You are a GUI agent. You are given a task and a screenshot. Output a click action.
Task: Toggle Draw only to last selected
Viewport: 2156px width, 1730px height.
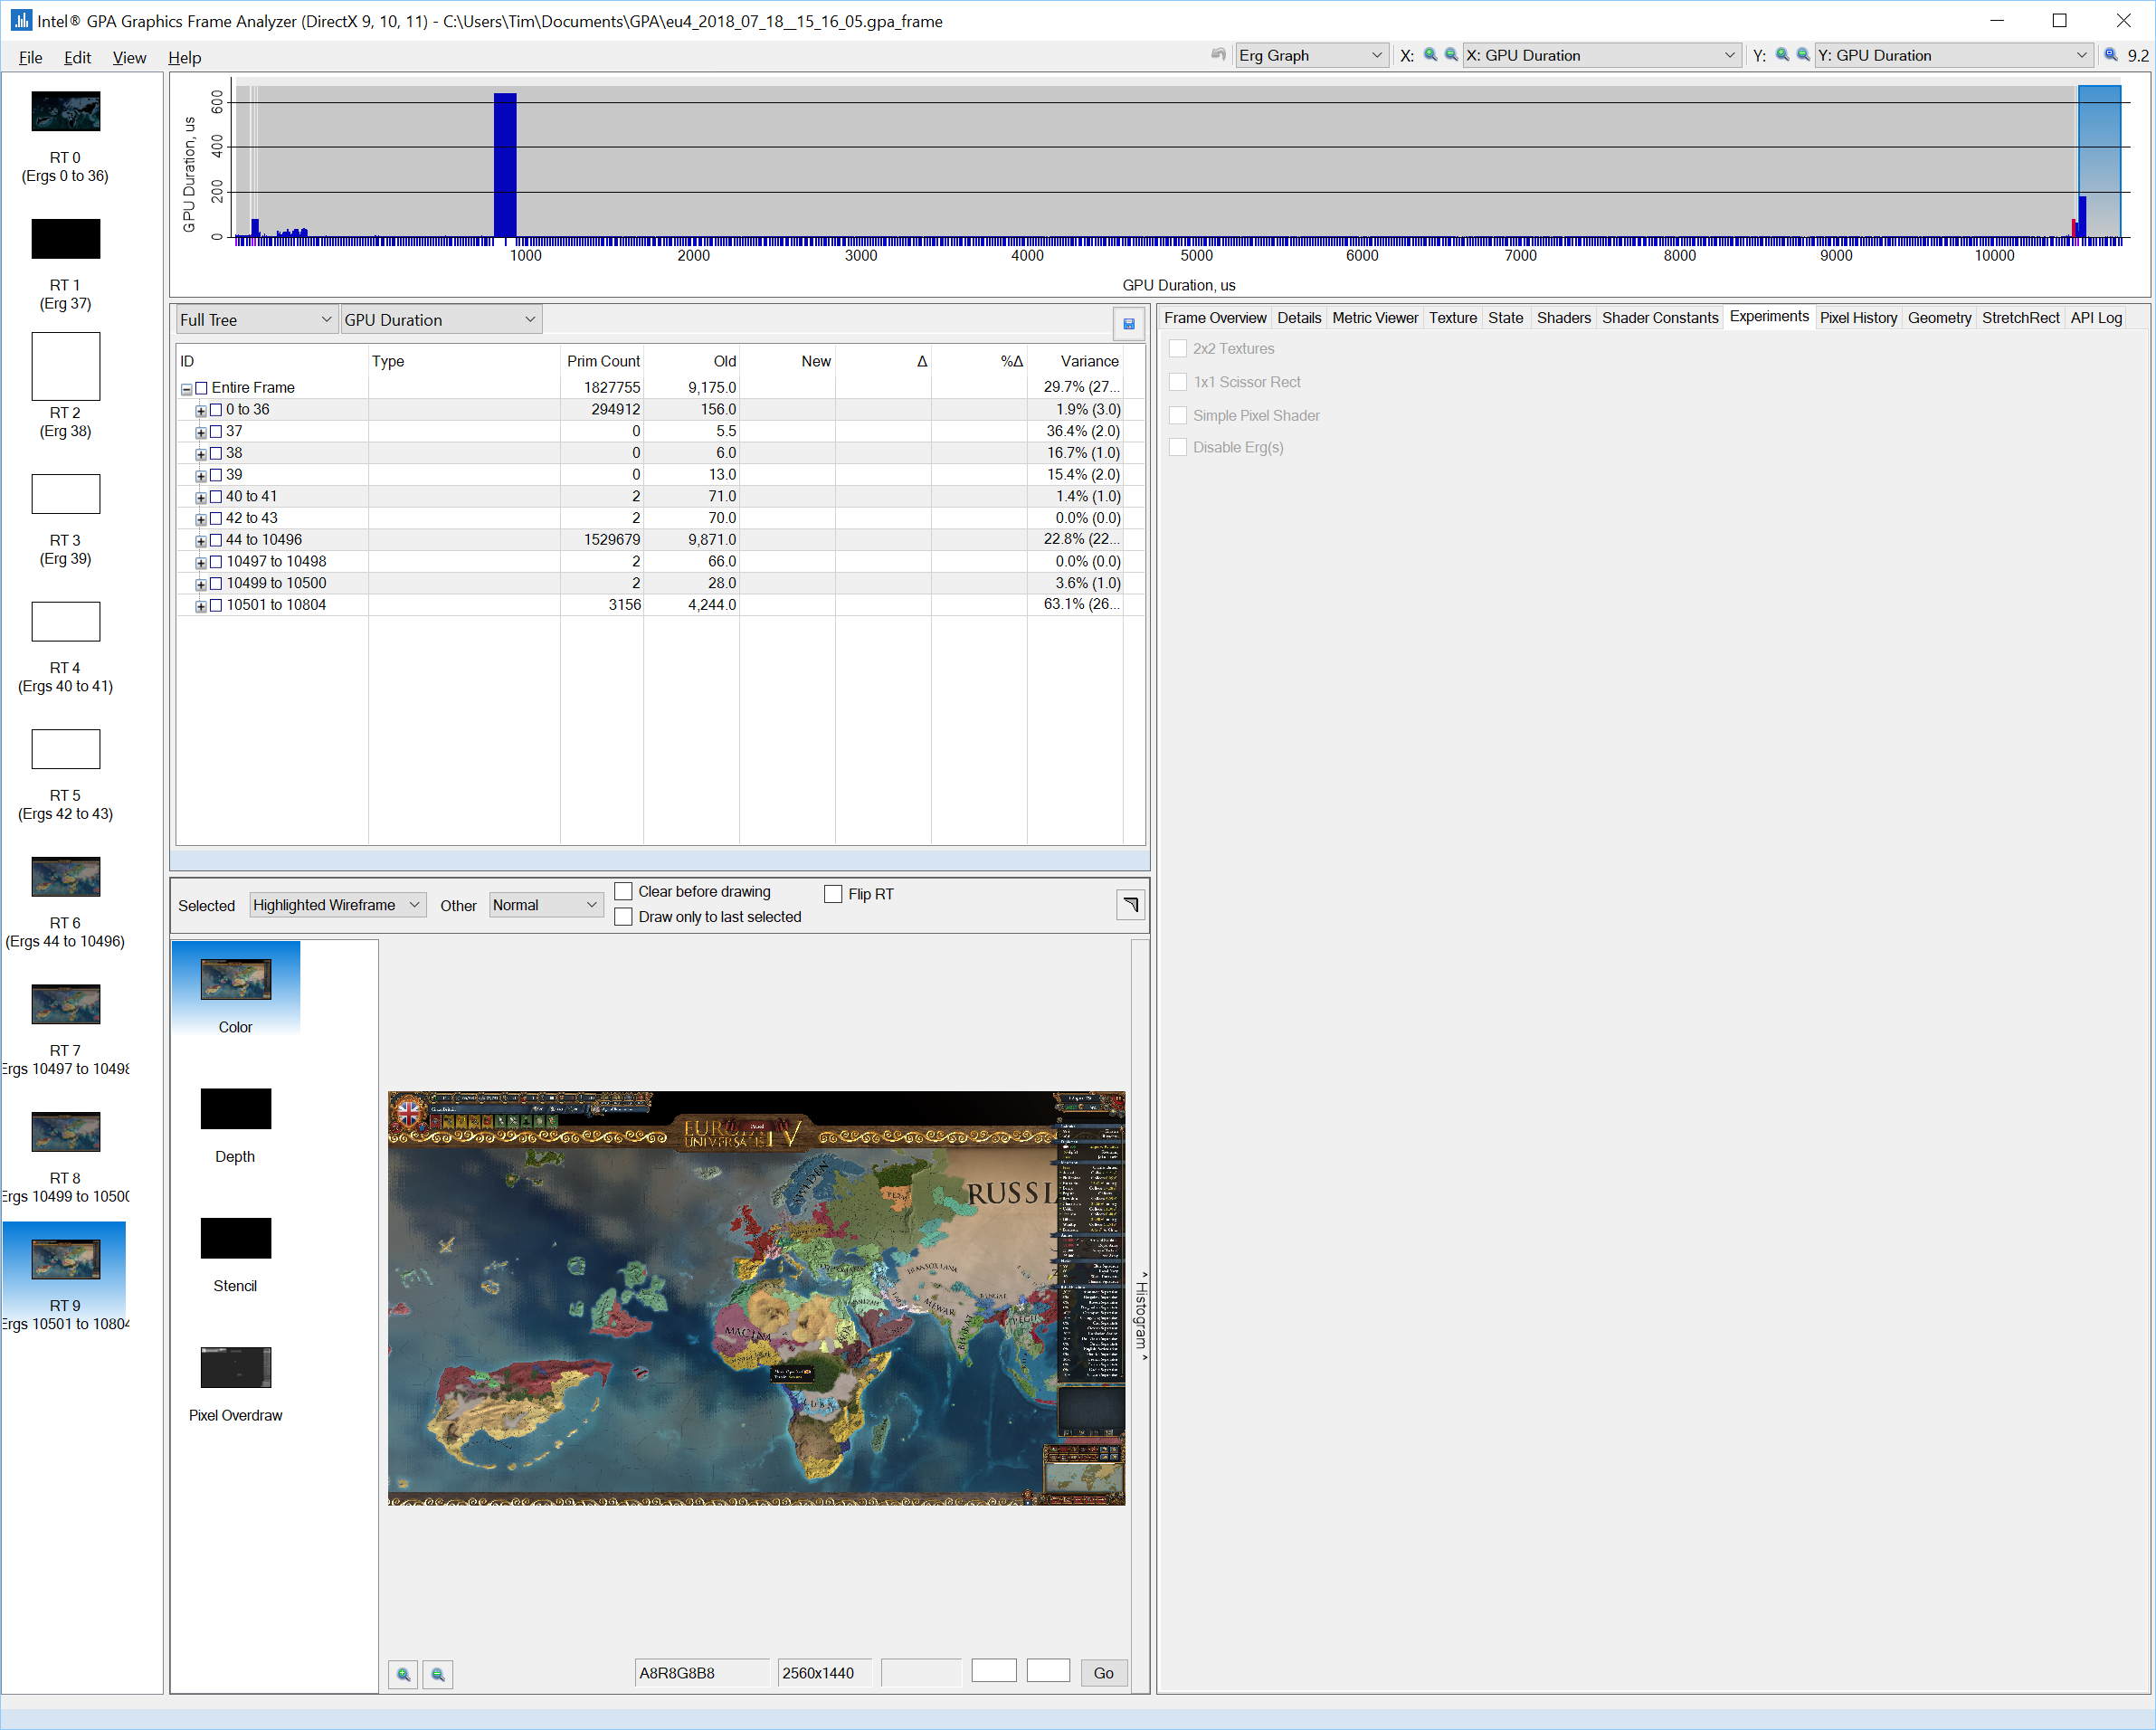(623, 917)
